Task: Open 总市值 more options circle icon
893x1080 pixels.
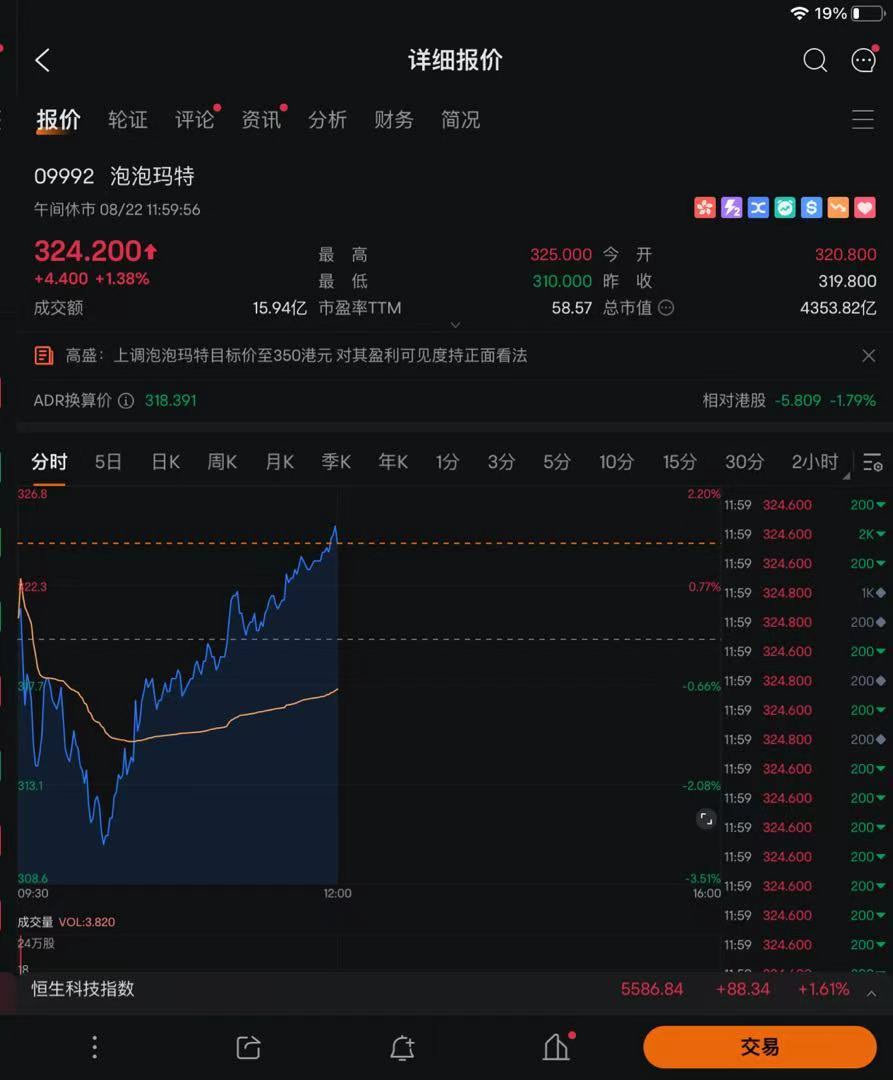Action: pos(666,308)
